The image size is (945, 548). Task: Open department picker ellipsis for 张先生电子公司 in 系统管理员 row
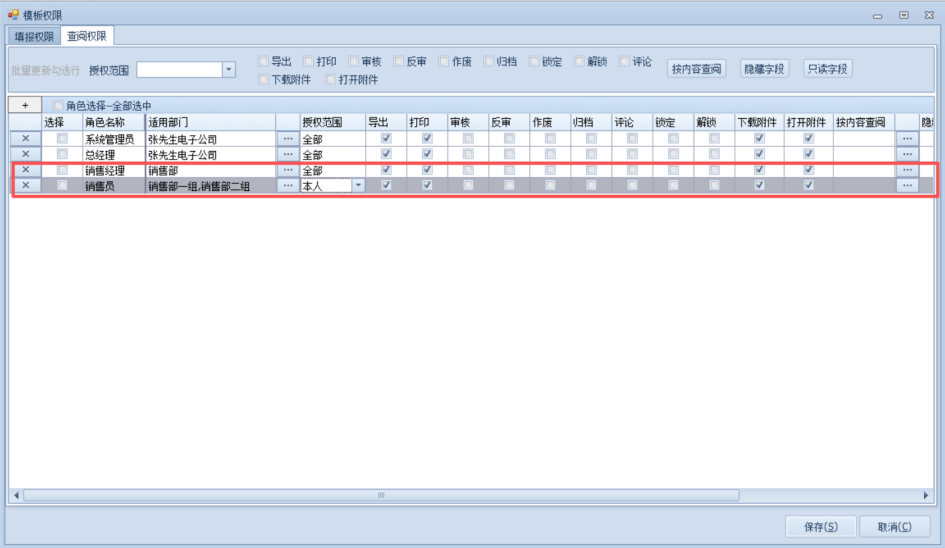tap(288, 139)
